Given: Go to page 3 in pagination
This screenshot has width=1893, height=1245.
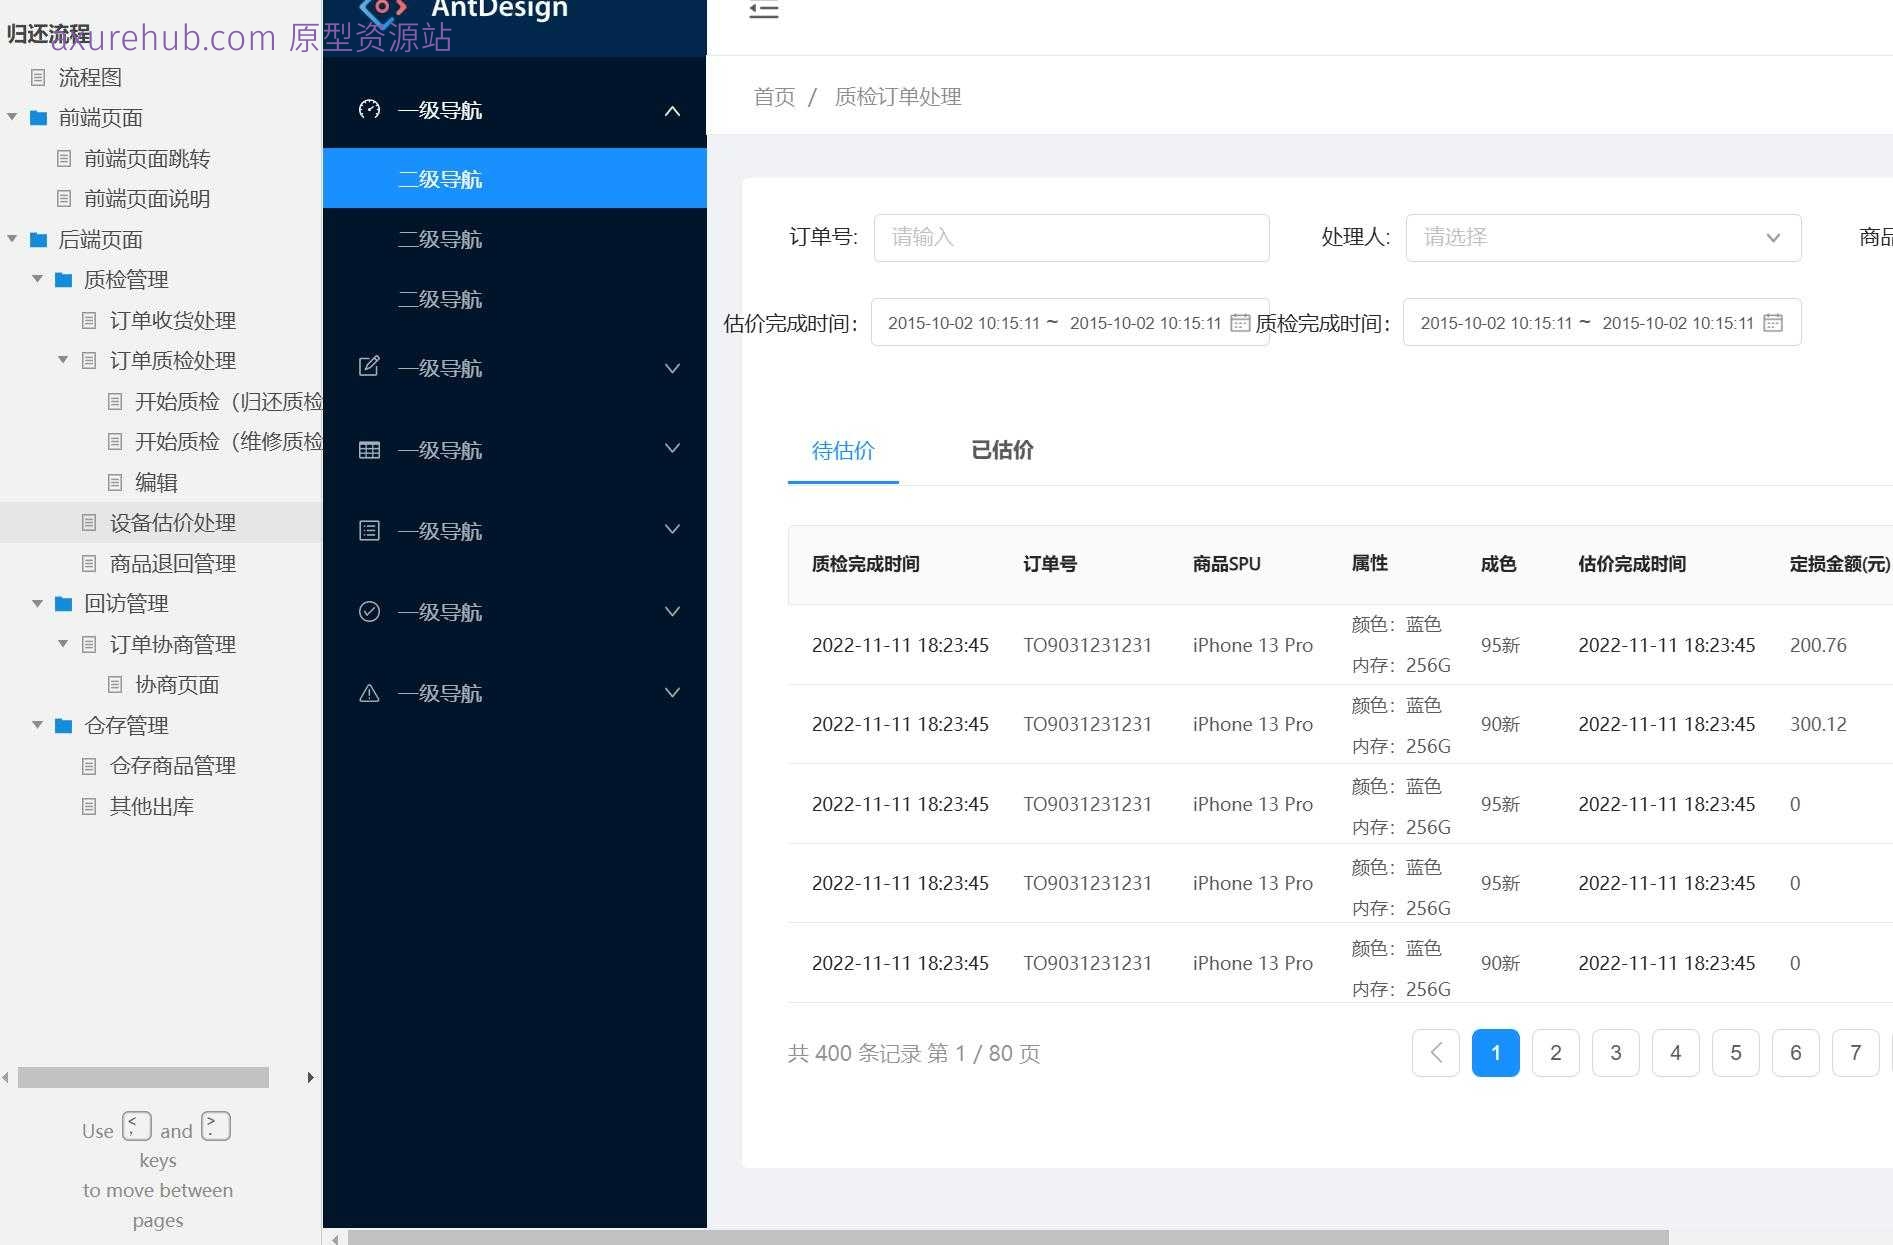Looking at the screenshot, I should [x=1615, y=1052].
